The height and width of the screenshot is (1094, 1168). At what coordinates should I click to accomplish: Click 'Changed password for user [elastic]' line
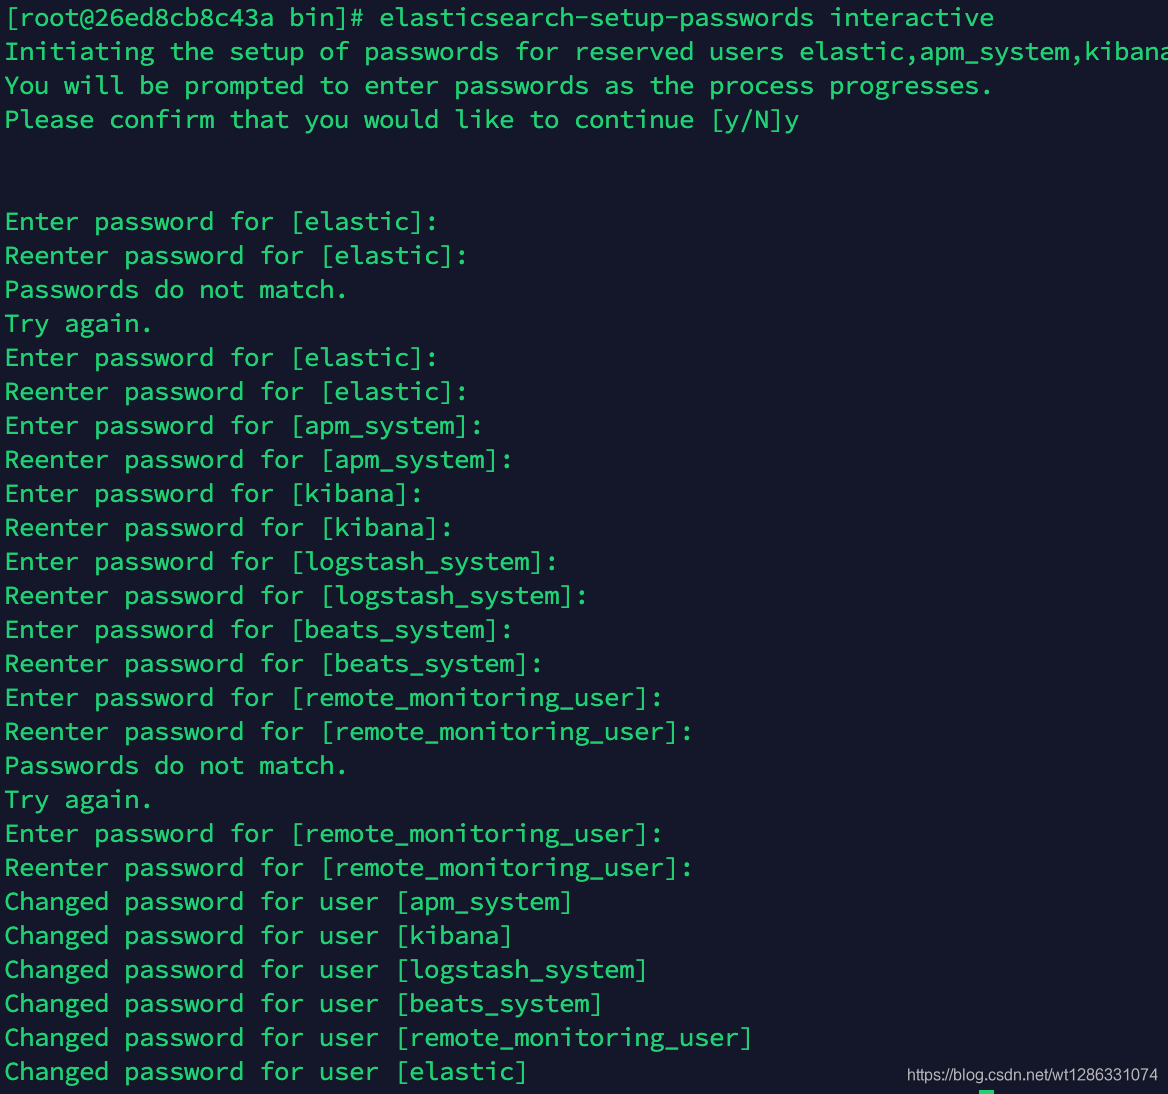click(x=266, y=1072)
